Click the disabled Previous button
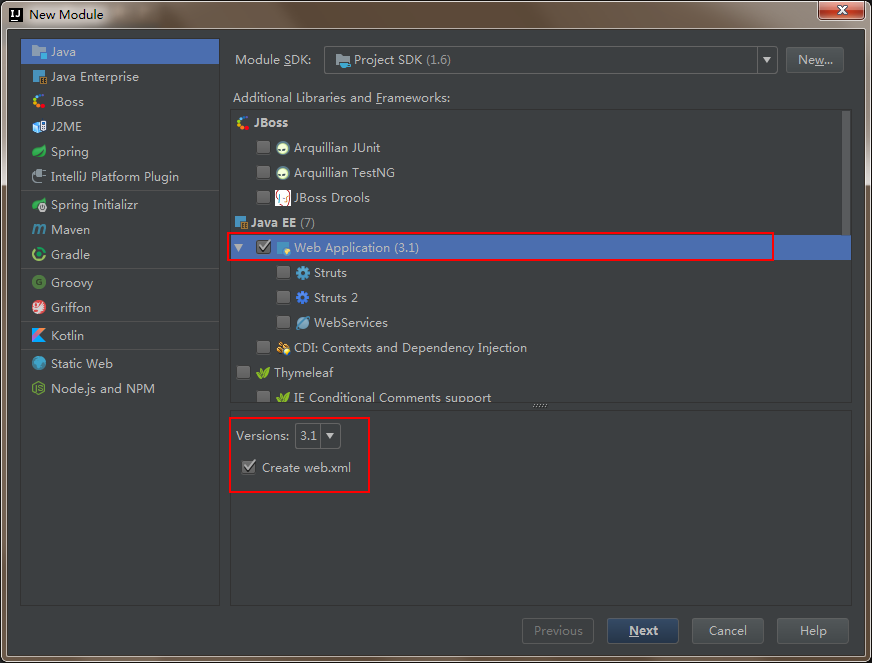Image resolution: width=872 pixels, height=663 pixels. (x=558, y=631)
